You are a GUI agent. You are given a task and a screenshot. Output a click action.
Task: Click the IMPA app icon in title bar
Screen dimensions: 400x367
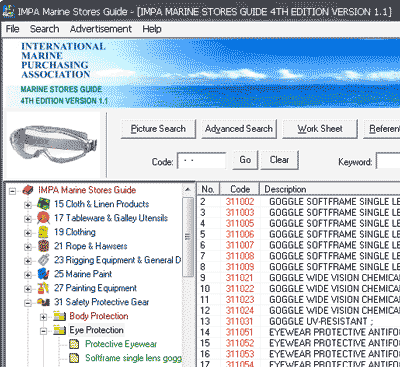[x=9, y=11]
